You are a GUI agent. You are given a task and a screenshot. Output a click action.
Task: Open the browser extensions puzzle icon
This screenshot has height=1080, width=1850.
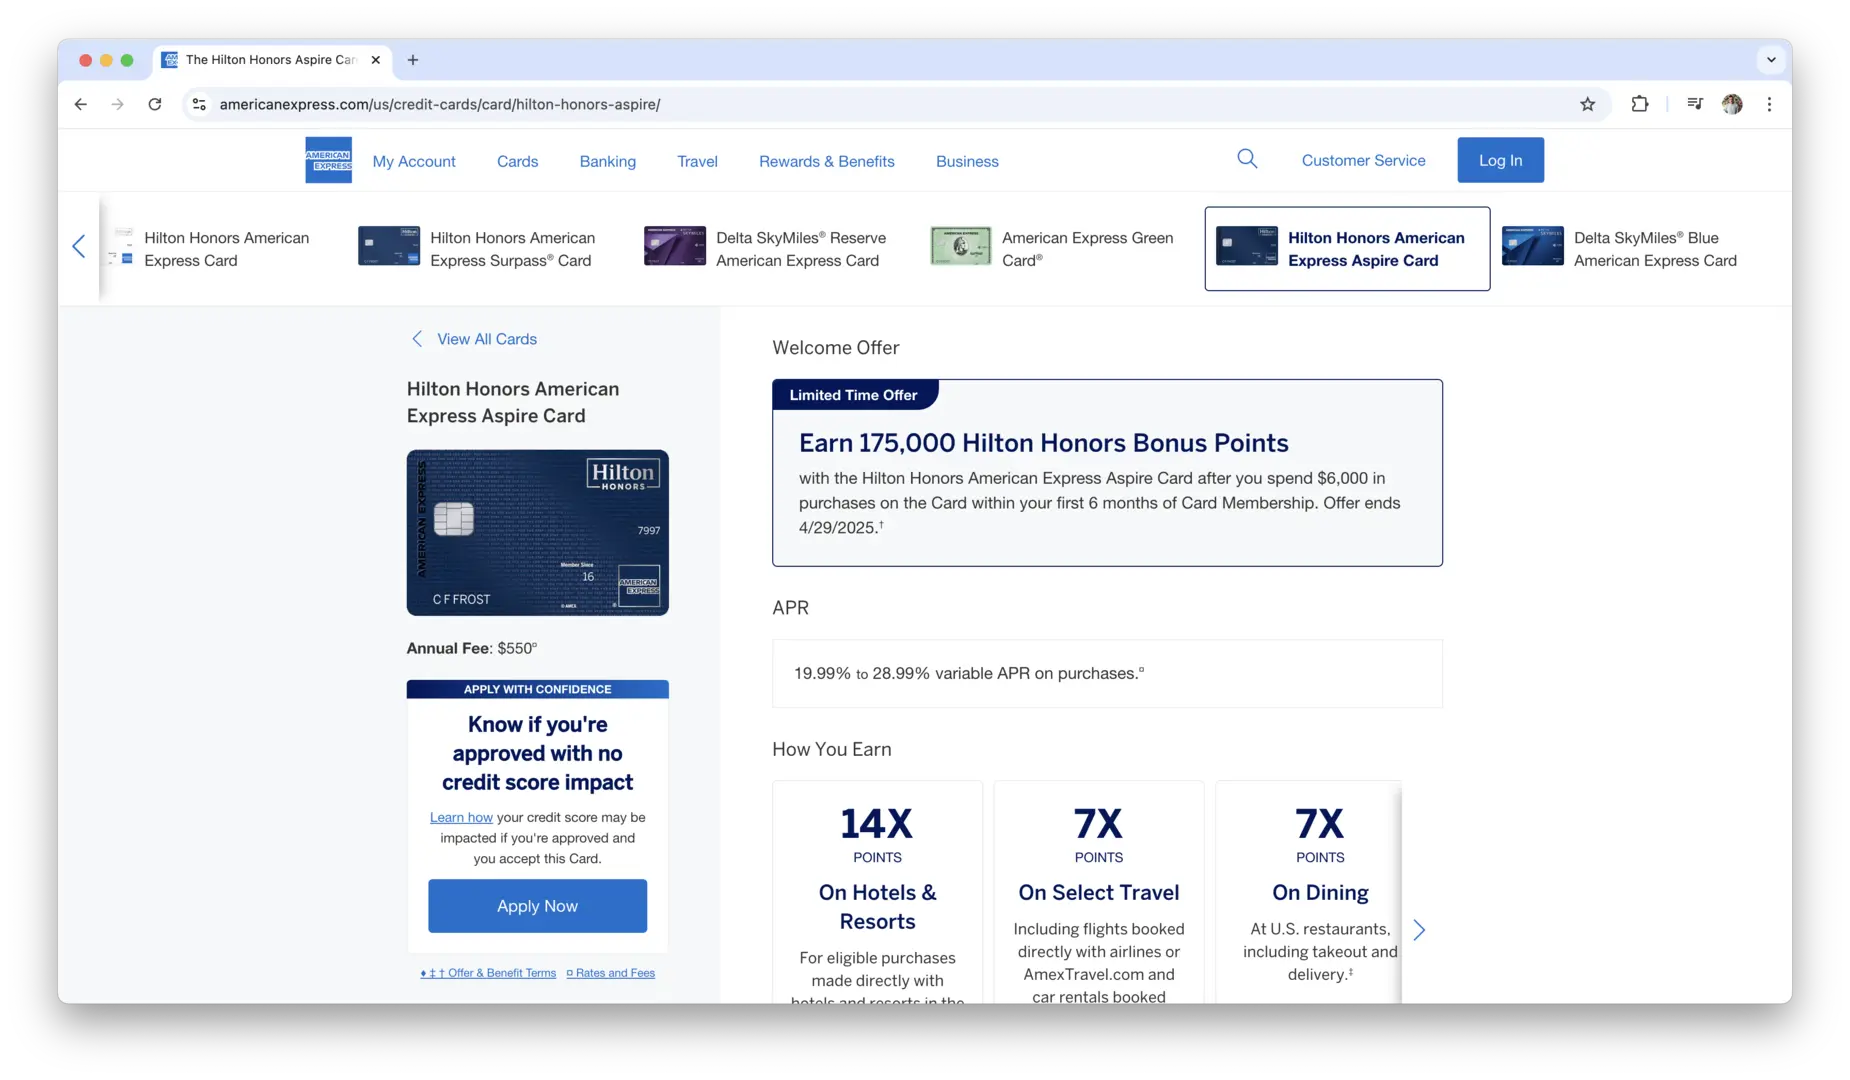[x=1640, y=104]
